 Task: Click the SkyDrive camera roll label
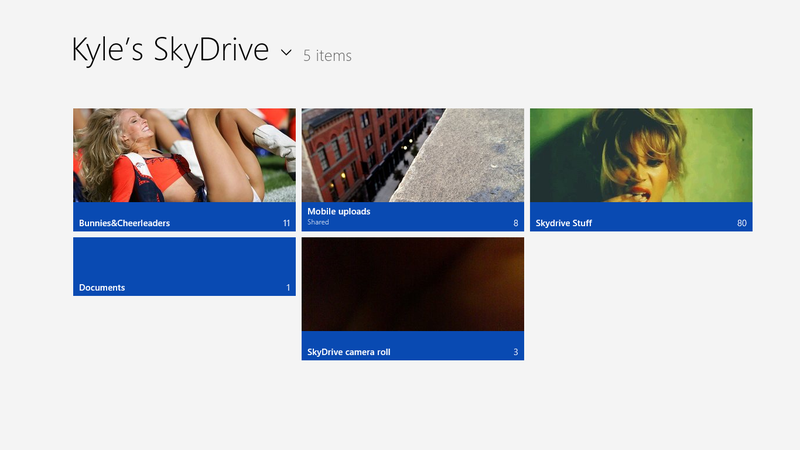pyautogui.click(x=349, y=352)
